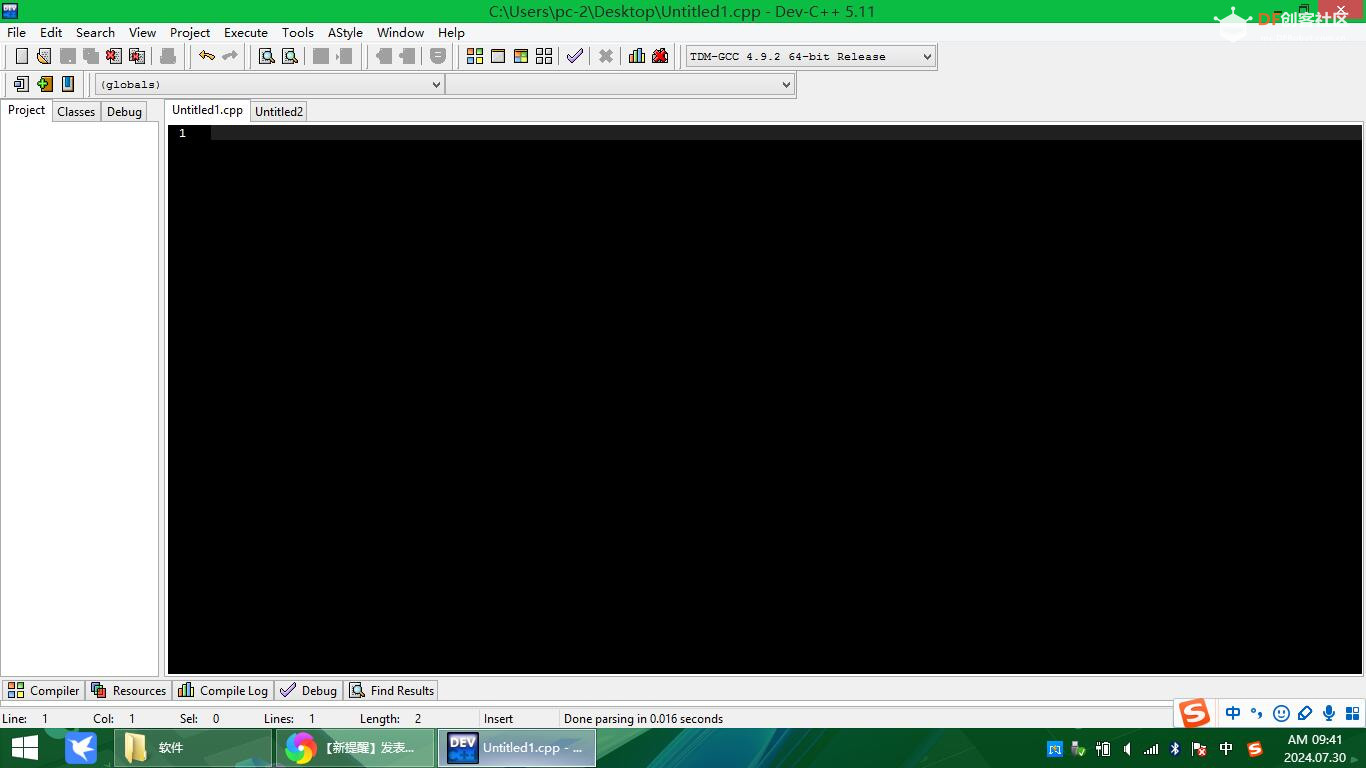Image resolution: width=1366 pixels, height=768 pixels.
Task: Open the Windows Start button
Action: [x=24, y=748]
